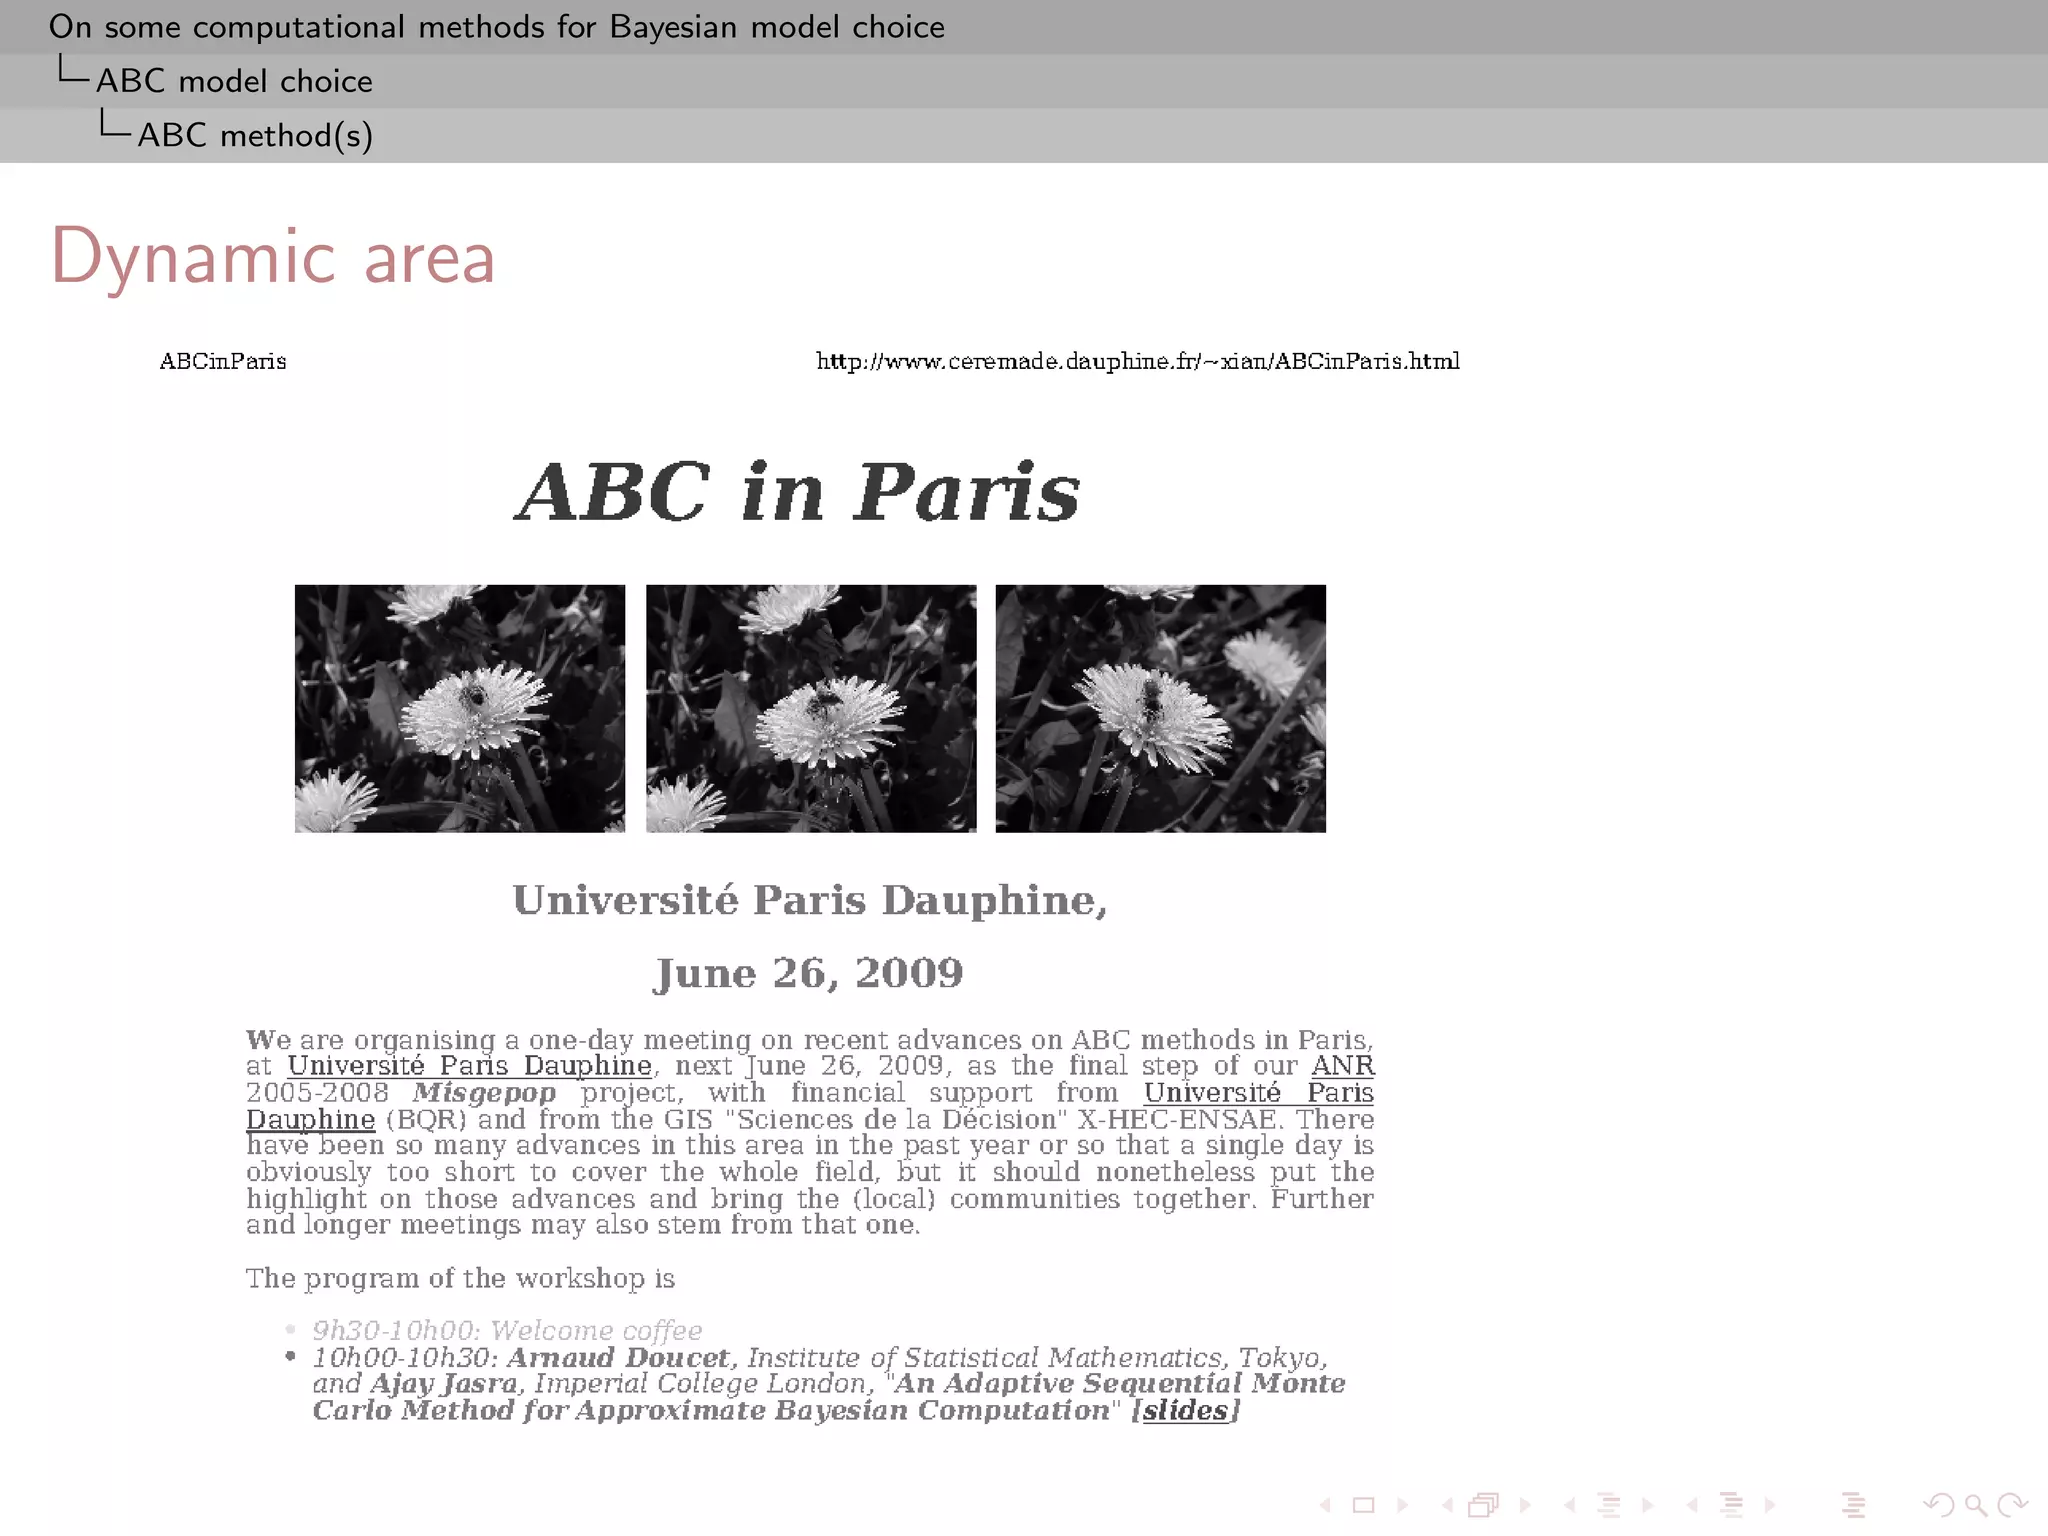This screenshot has height=1536, width=2048.
Task: Follow the 'Université Paris' link after 'support from'
Action: coord(1259,1093)
